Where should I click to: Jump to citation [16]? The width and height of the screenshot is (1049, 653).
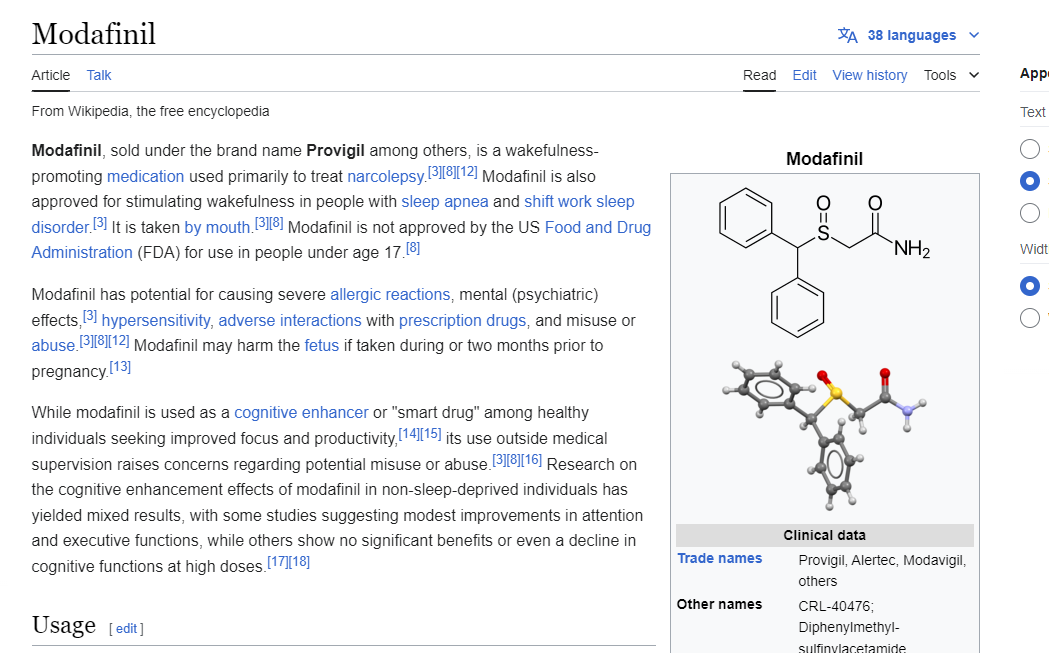(531, 460)
